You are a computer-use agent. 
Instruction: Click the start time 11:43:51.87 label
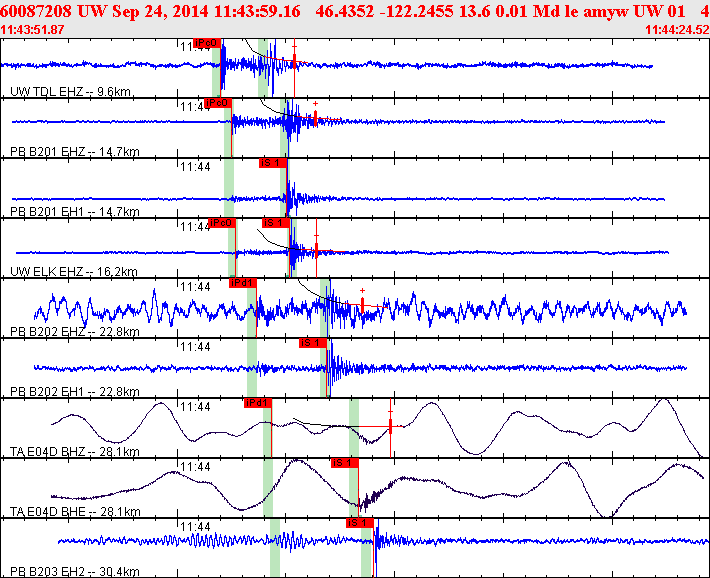pos(33,30)
